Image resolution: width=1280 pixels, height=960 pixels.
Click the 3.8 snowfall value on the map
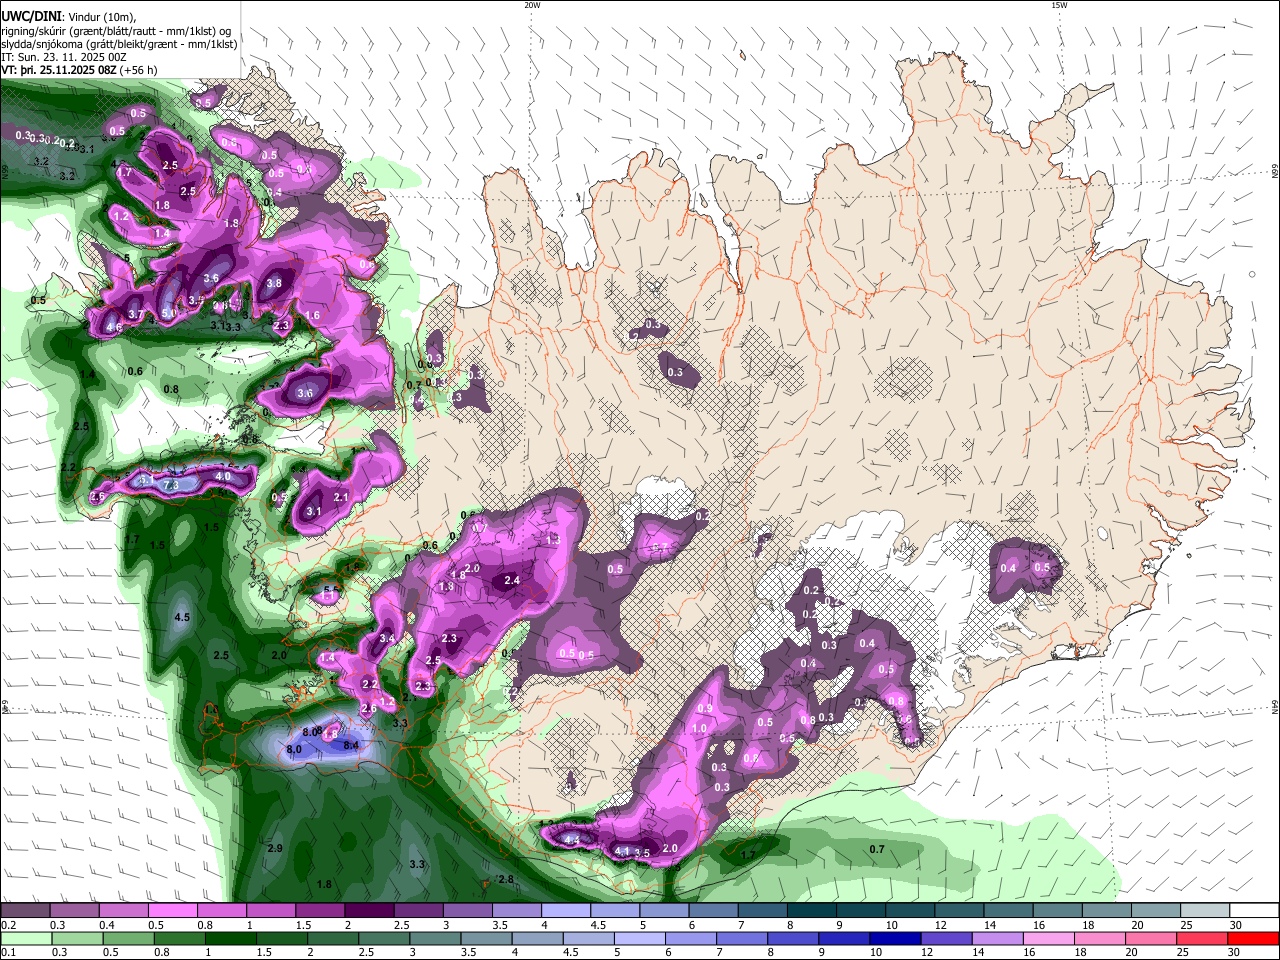[x=275, y=283]
